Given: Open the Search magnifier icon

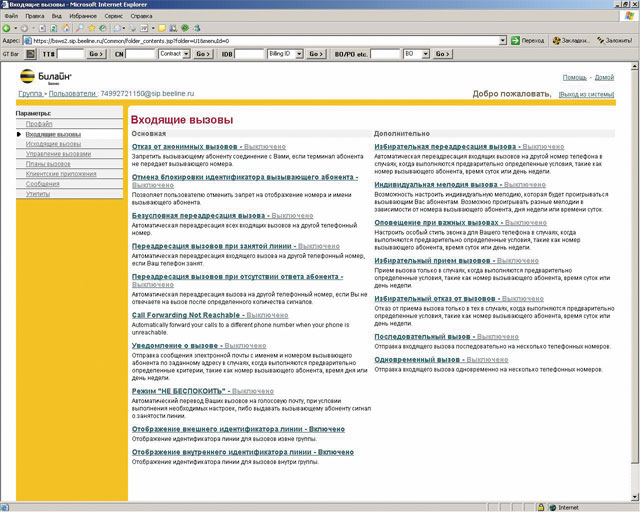Looking at the screenshot, I should tap(79, 28).
